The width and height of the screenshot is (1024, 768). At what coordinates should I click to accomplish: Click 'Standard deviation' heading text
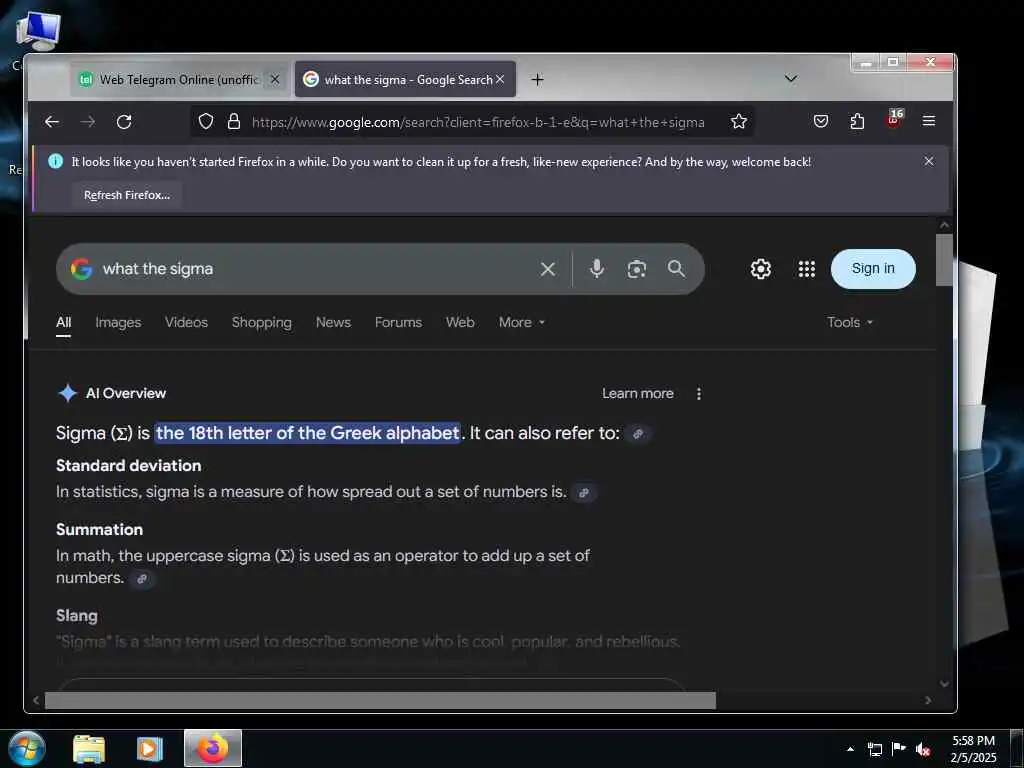[129, 466]
